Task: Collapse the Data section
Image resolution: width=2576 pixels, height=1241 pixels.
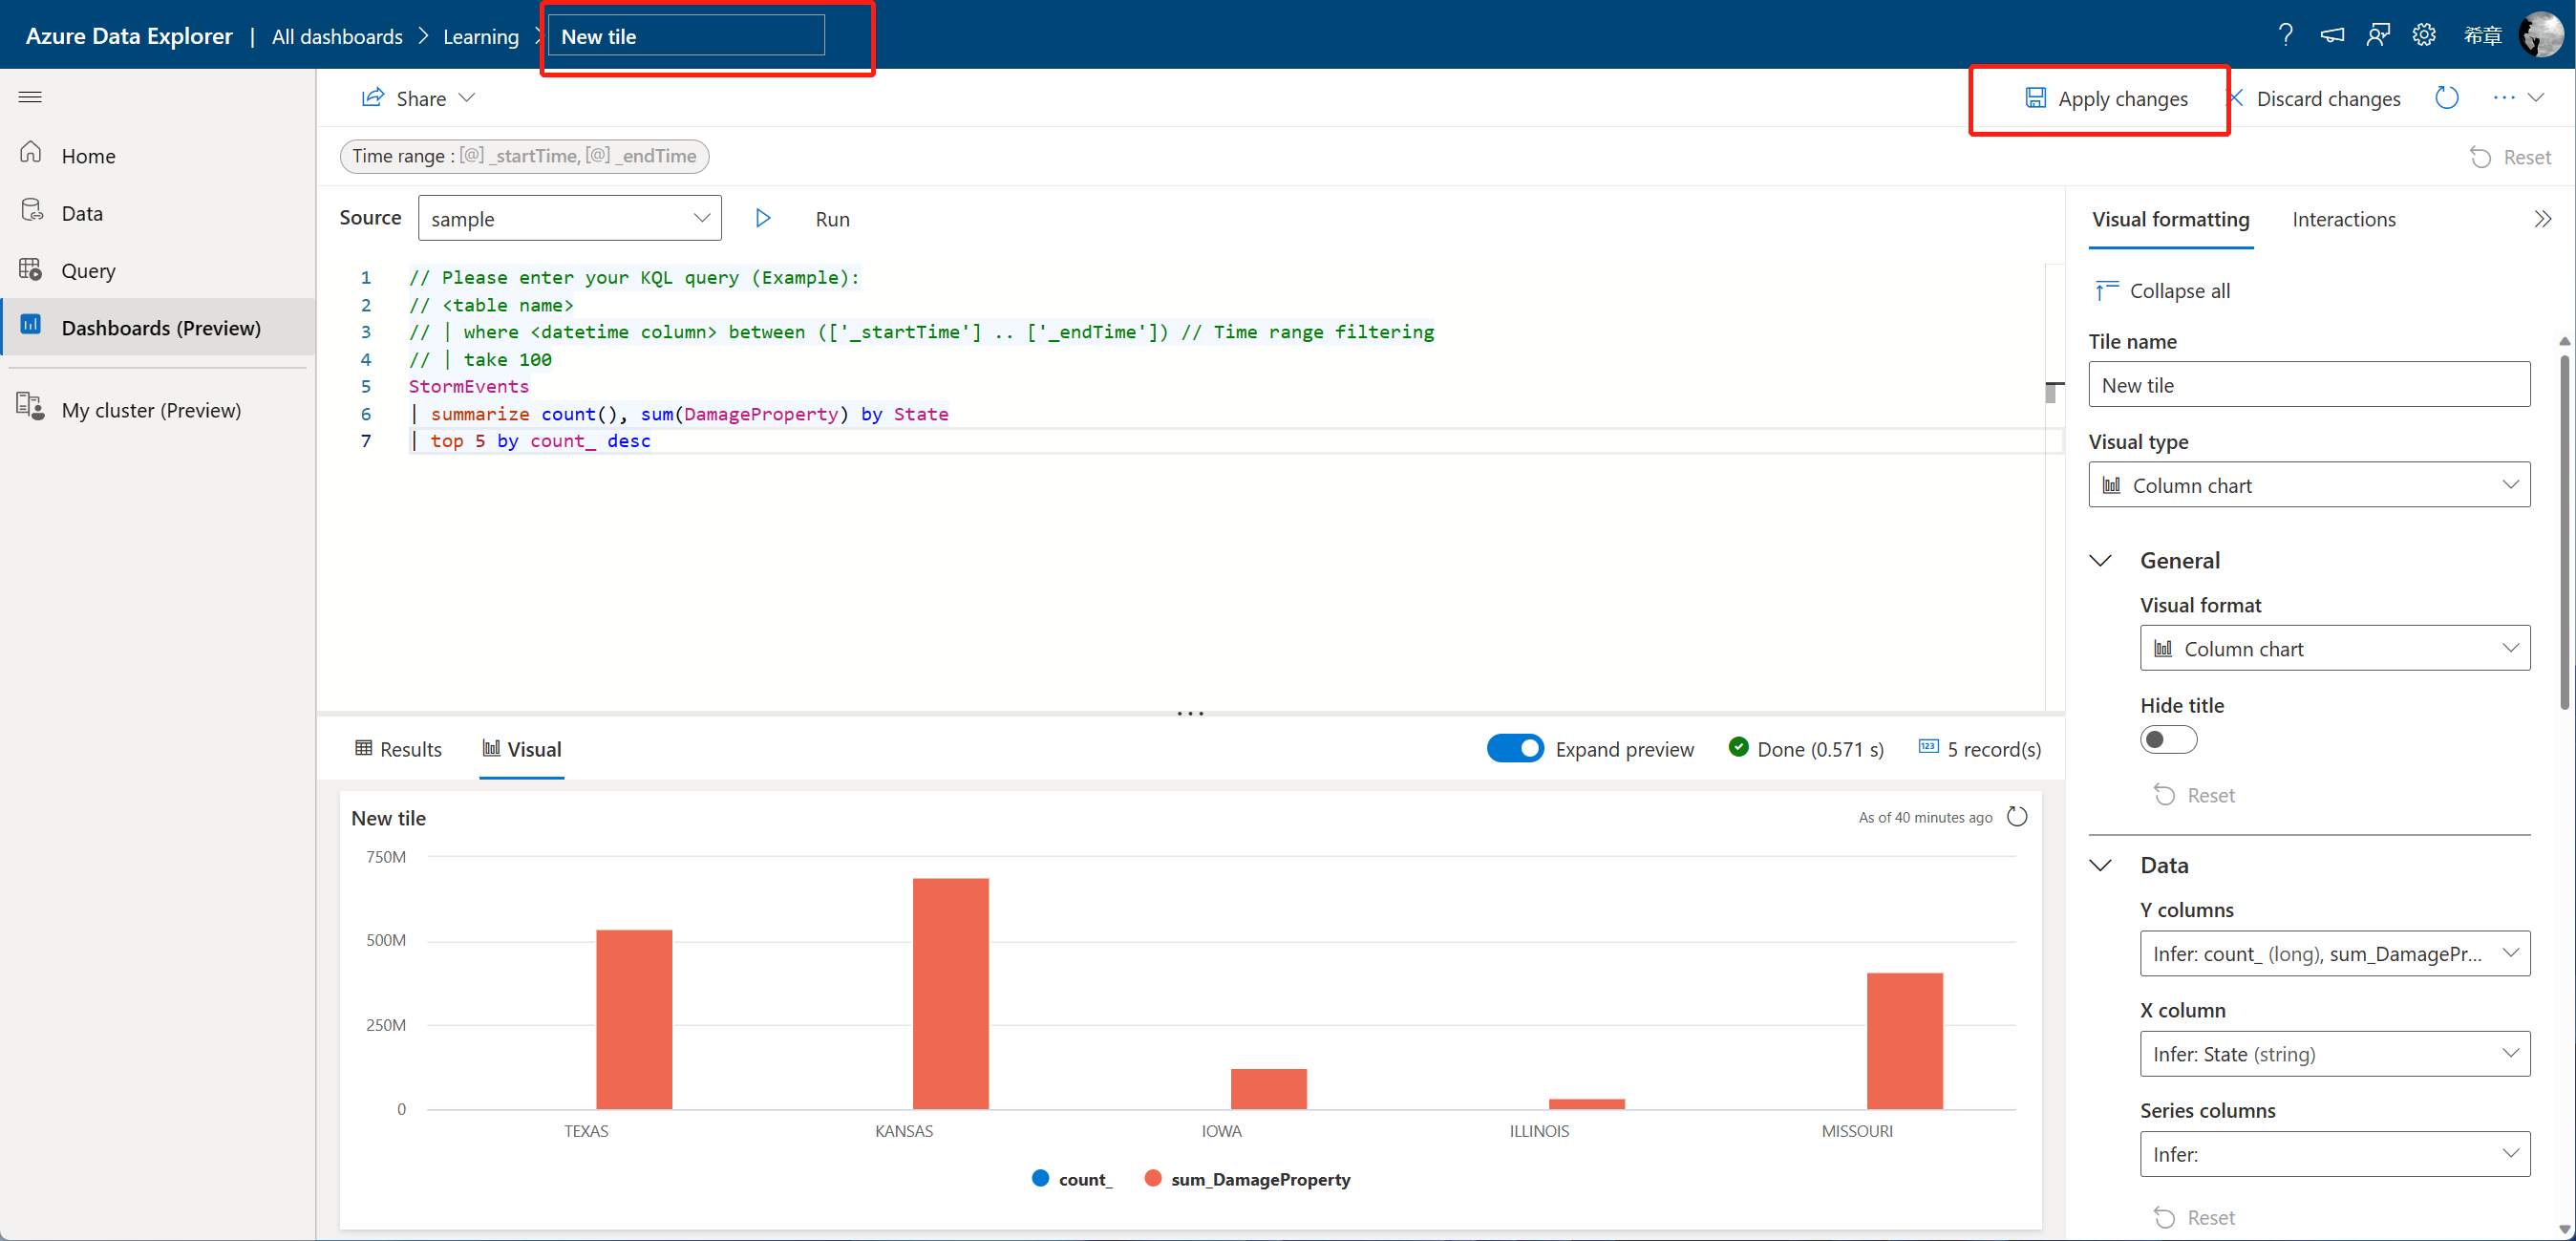Action: 2101,865
